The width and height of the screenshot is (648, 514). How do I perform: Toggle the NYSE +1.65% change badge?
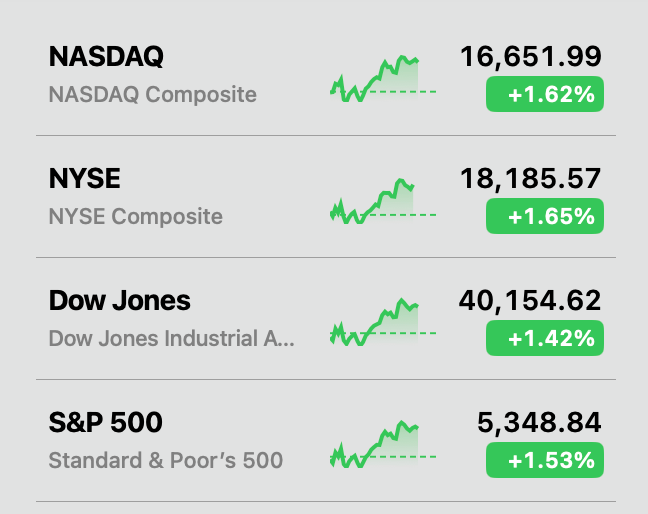click(x=544, y=217)
